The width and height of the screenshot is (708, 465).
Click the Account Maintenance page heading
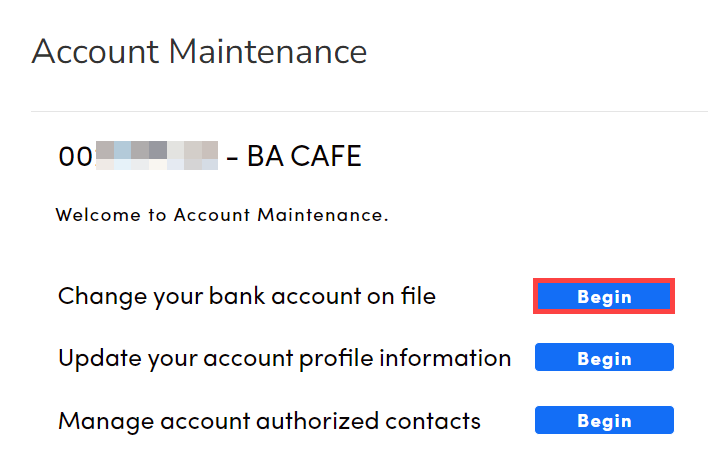point(199,50)
